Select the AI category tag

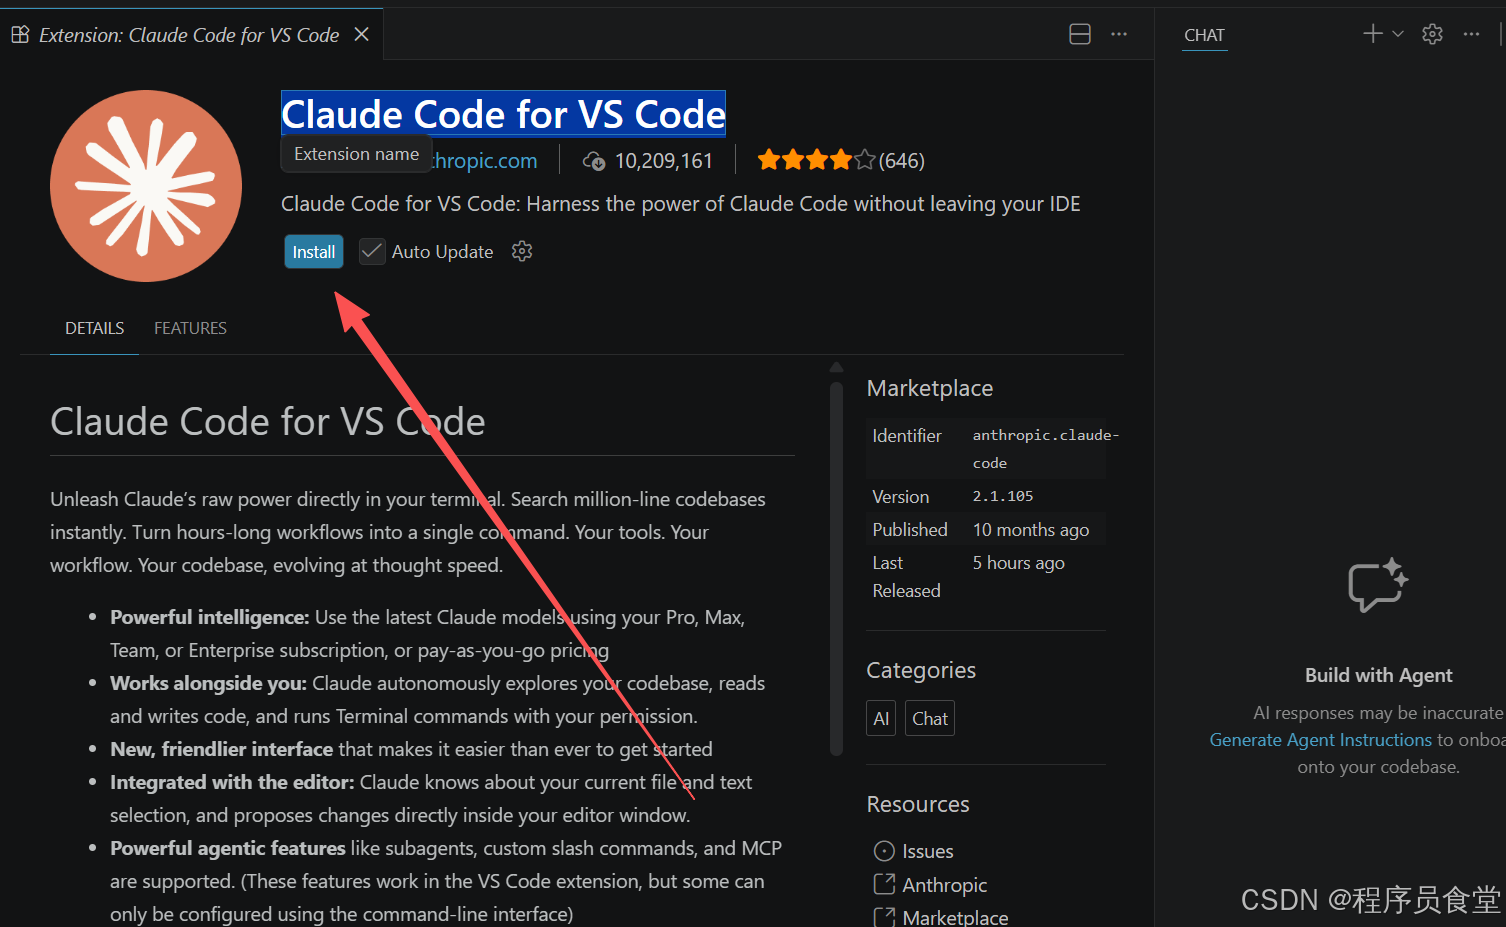(881, 718)
